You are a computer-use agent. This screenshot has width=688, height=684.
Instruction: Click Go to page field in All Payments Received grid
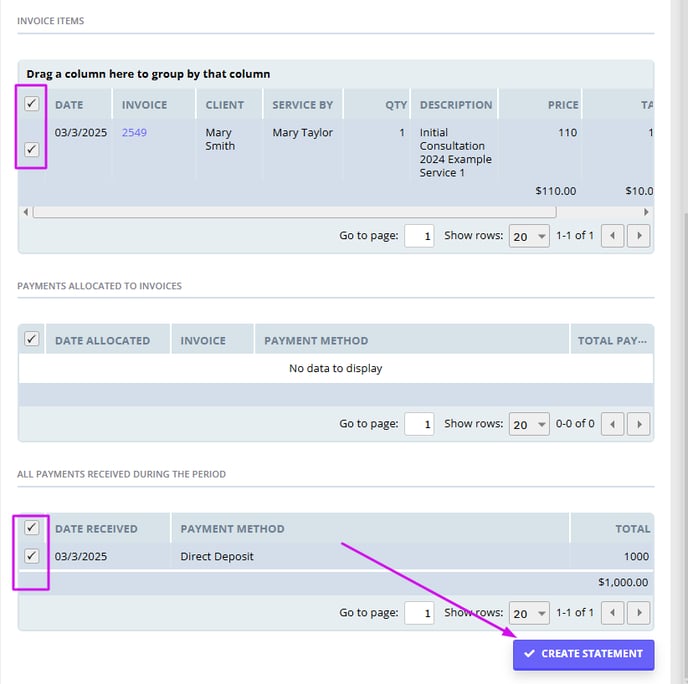pyautogui.click(x=419, y=613)
